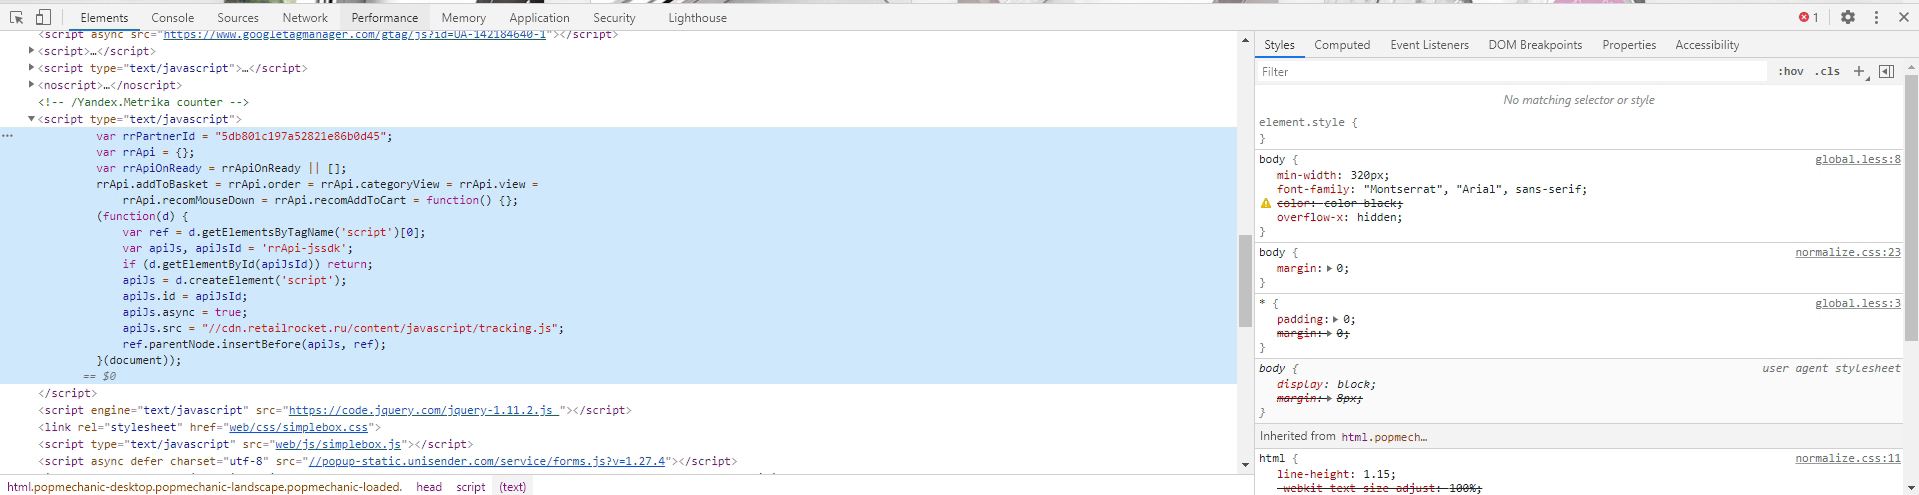Open the three-dot DevTools menu

(1876, 17)
